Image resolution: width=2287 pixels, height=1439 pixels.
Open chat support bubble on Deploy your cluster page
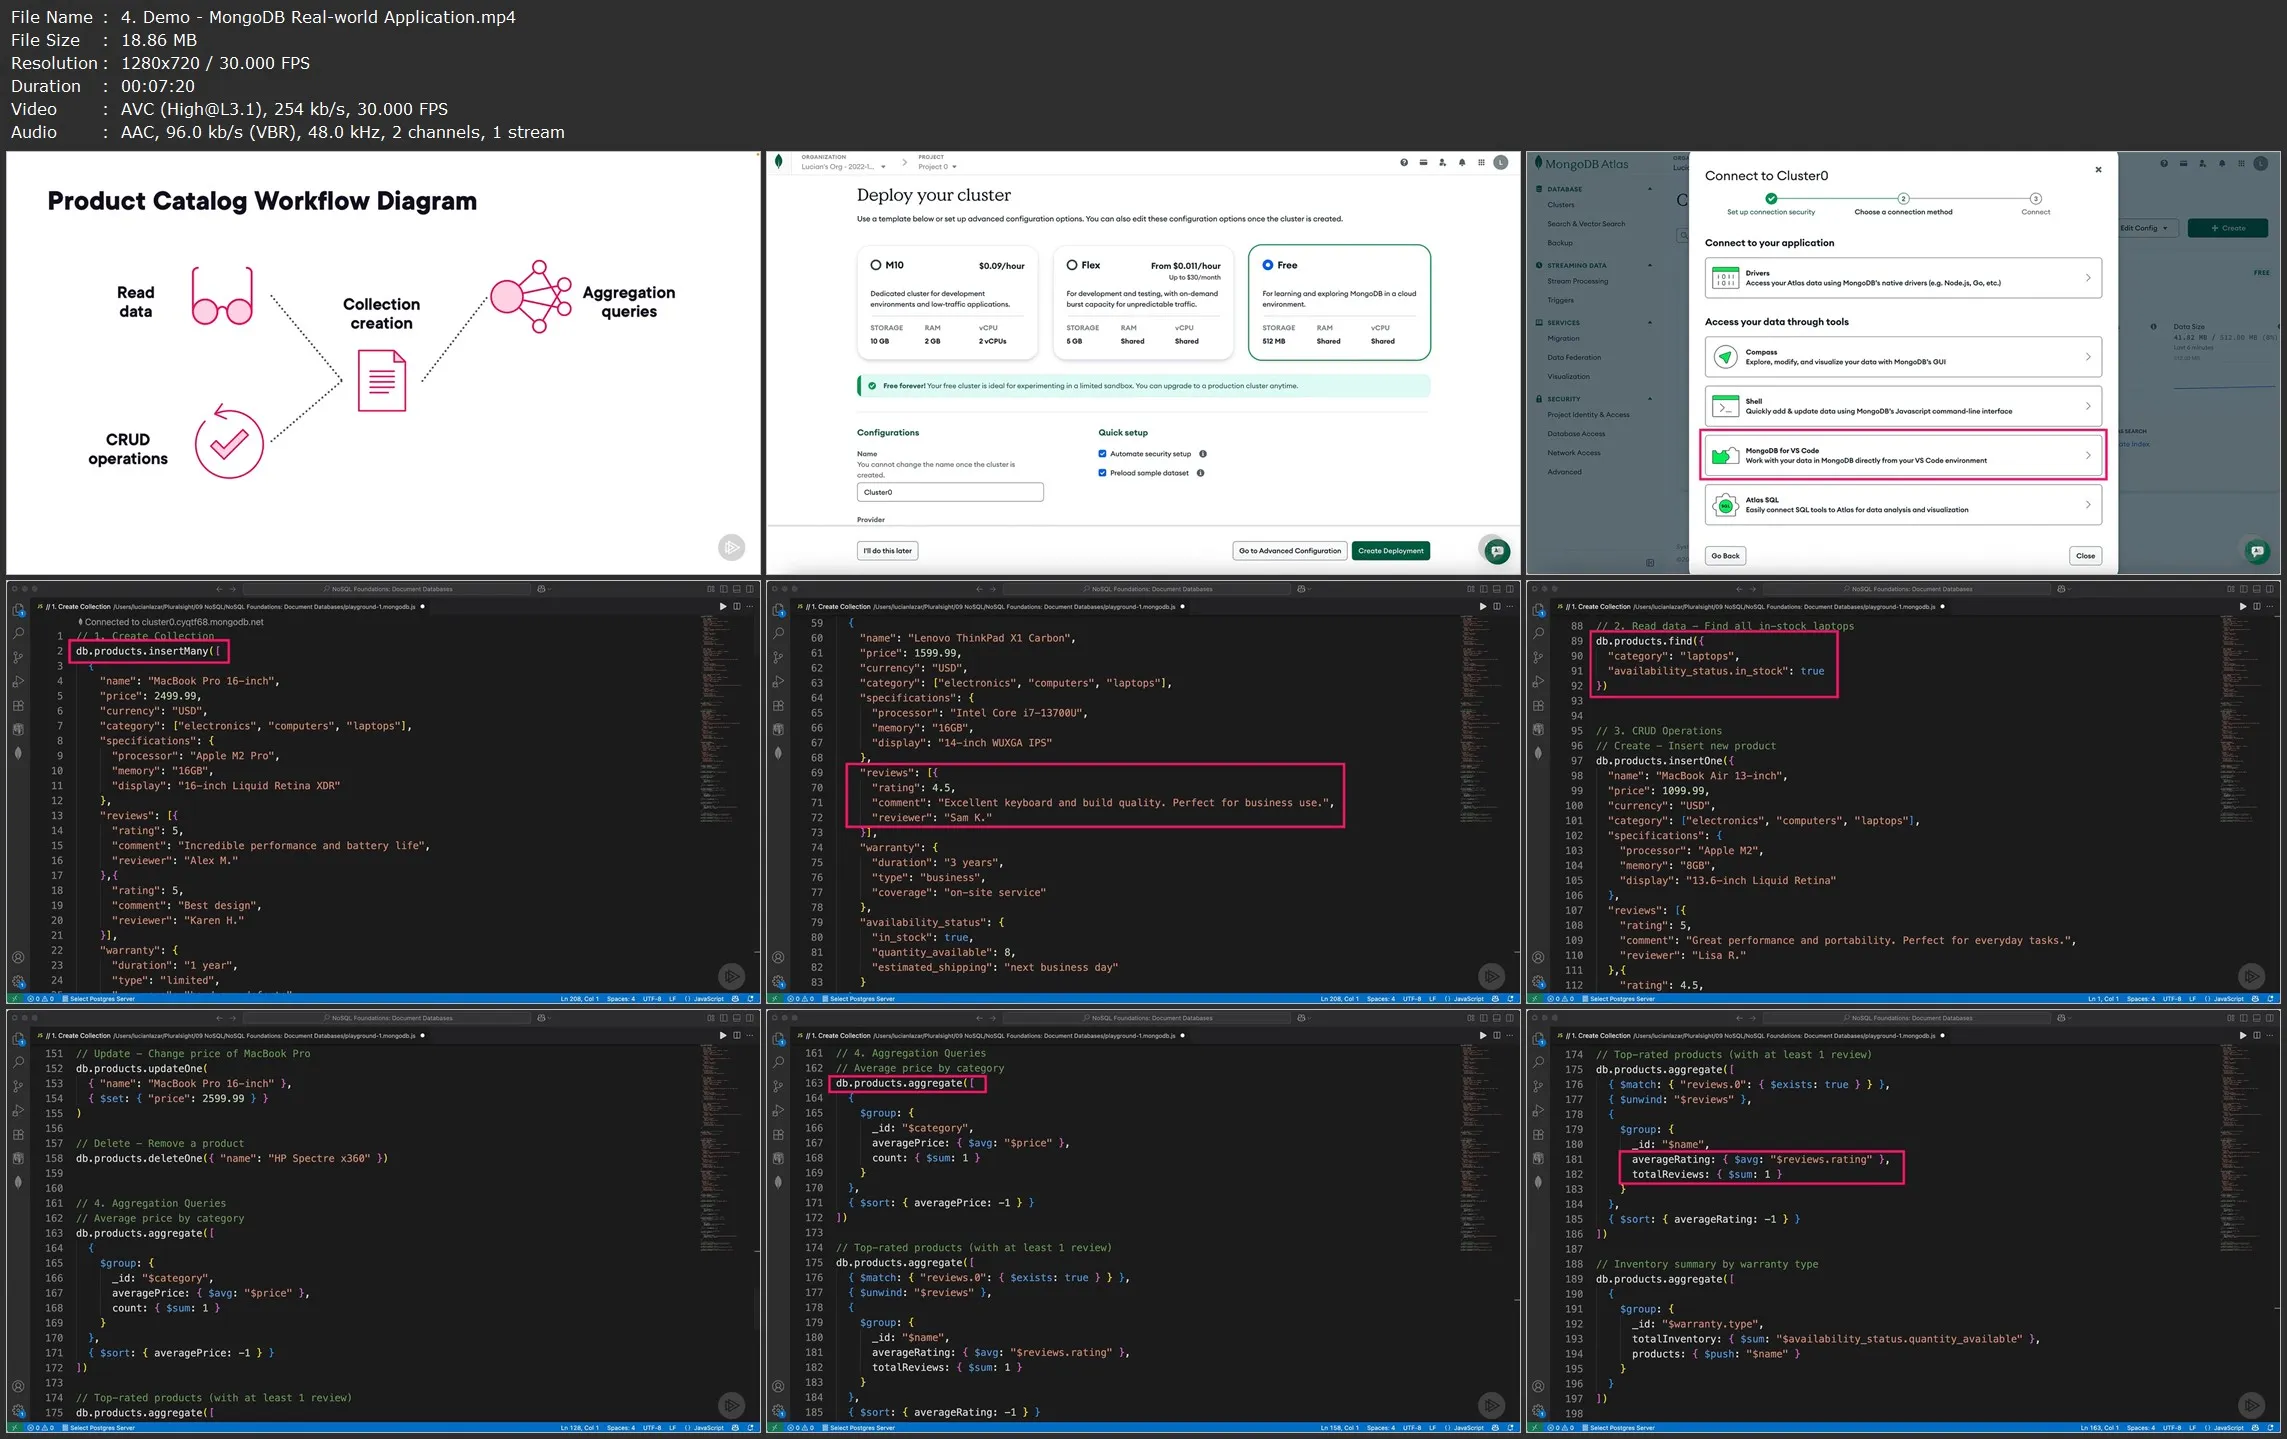(1496, 550)
